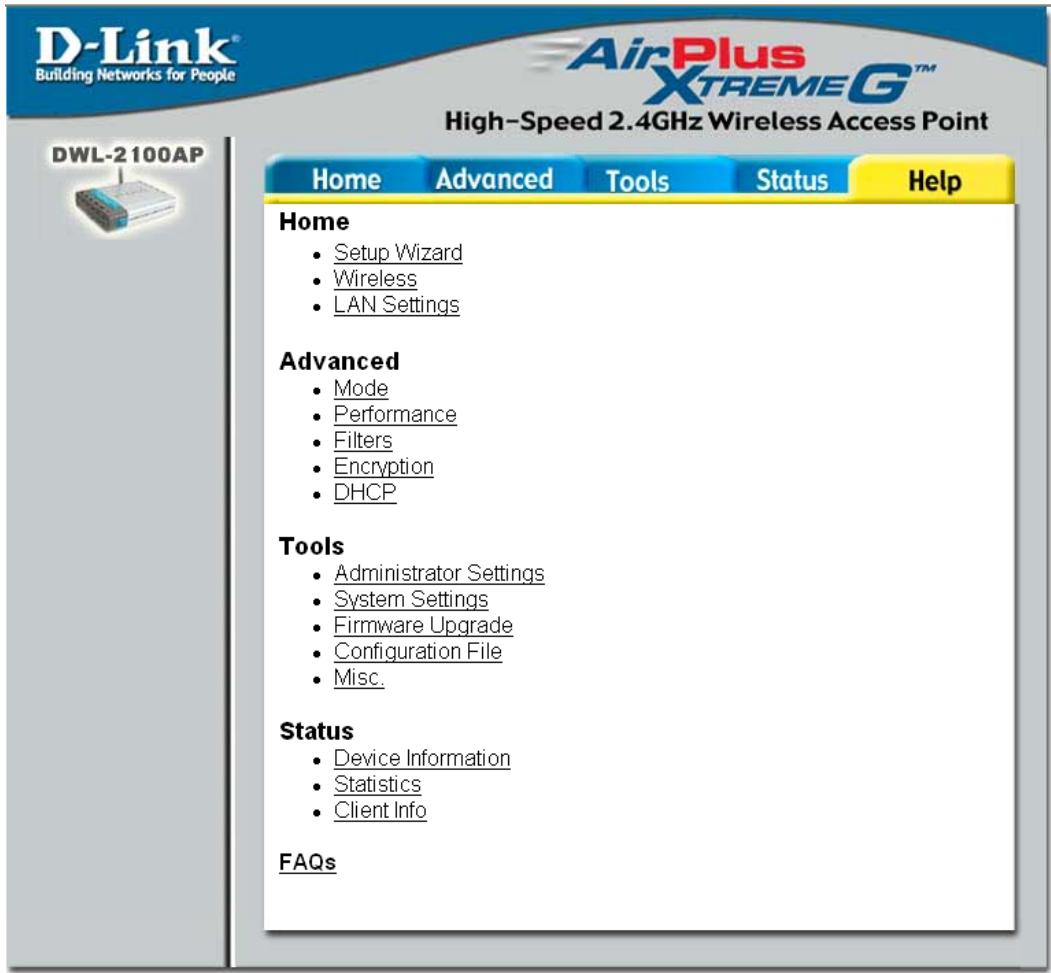Image resolution: width=1051 pixels, height=973 pixels.
Task: Open the Filters help link
Action: [363, 441]
